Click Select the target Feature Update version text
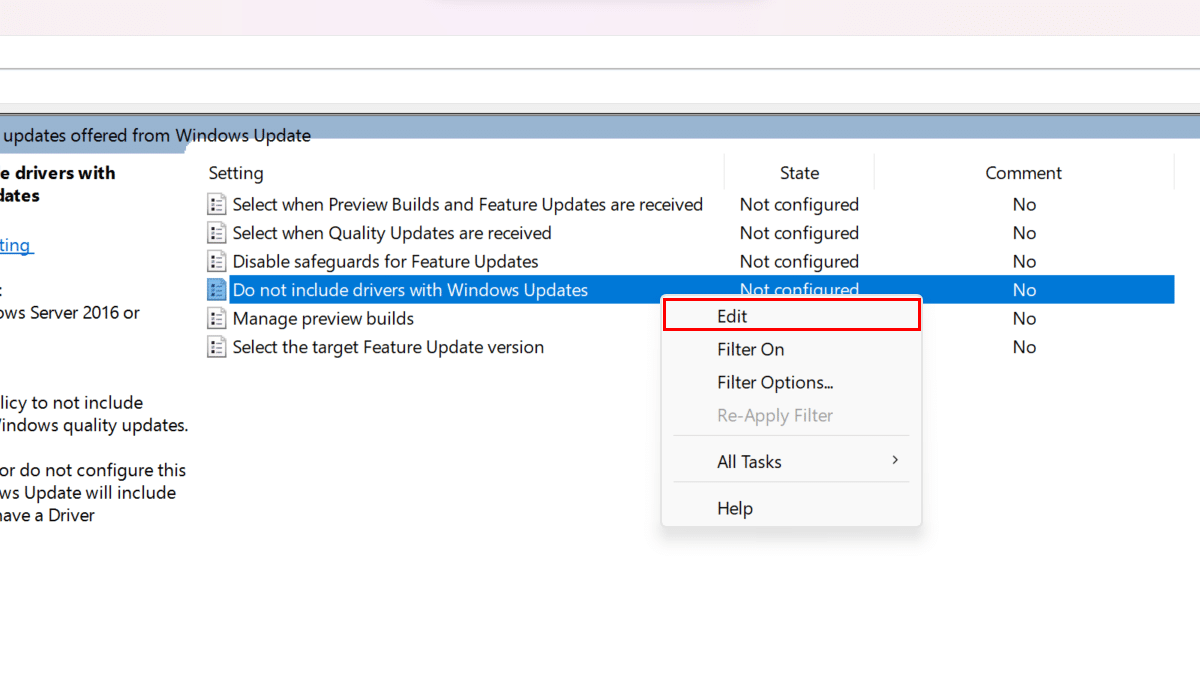This screenshot has height=675, width=1200. tap(388, 347)
